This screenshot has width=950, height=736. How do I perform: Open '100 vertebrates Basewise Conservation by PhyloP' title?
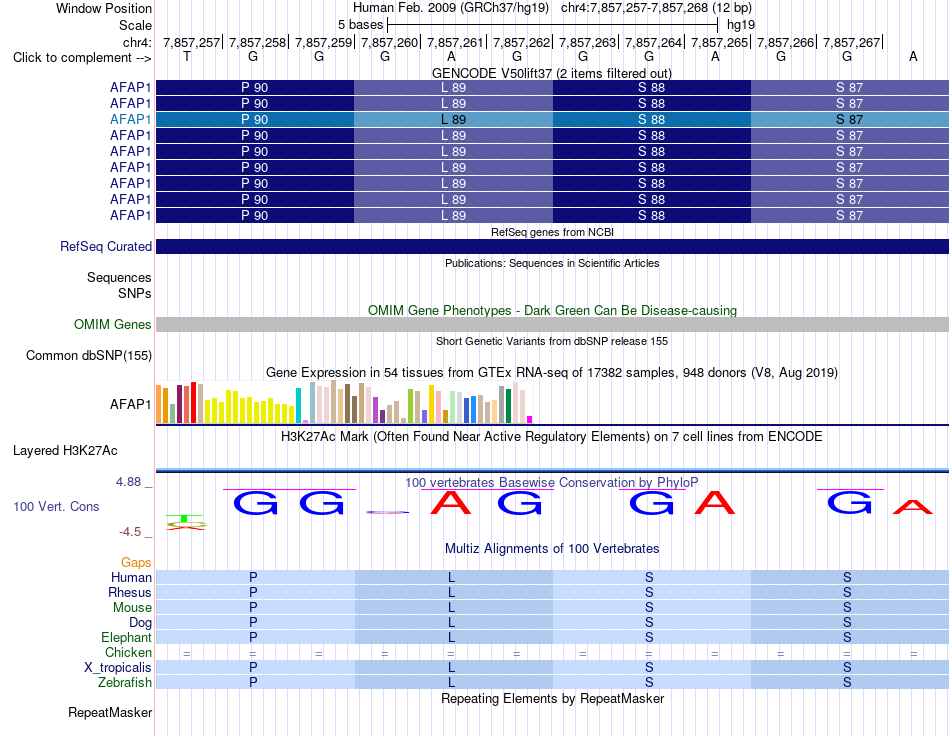click(x=552, y=482)
